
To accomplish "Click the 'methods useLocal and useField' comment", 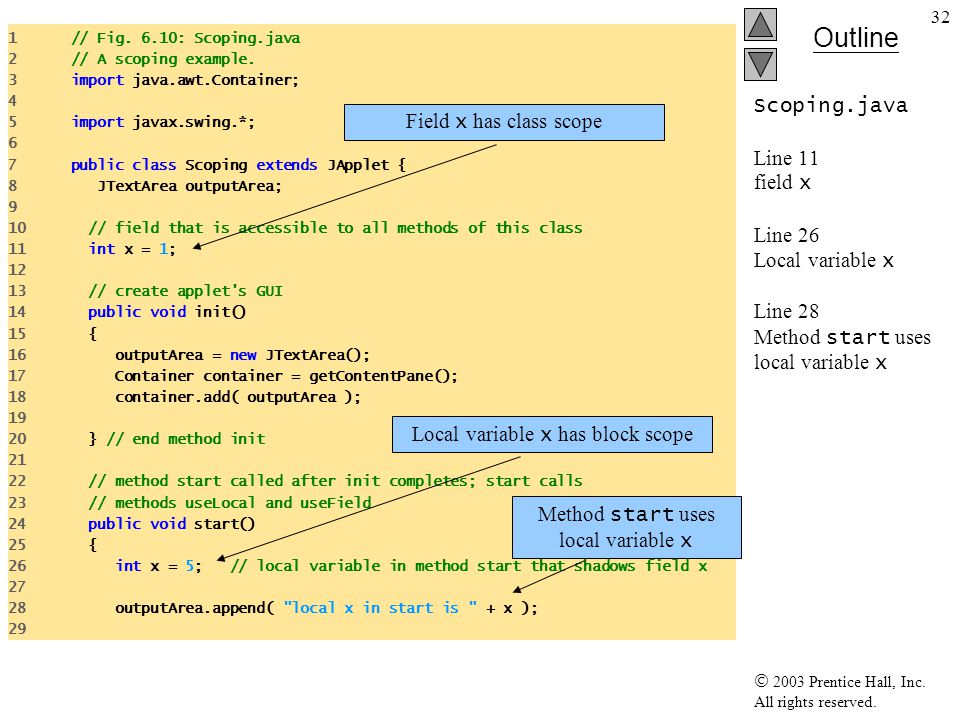I will pos(230,503).
